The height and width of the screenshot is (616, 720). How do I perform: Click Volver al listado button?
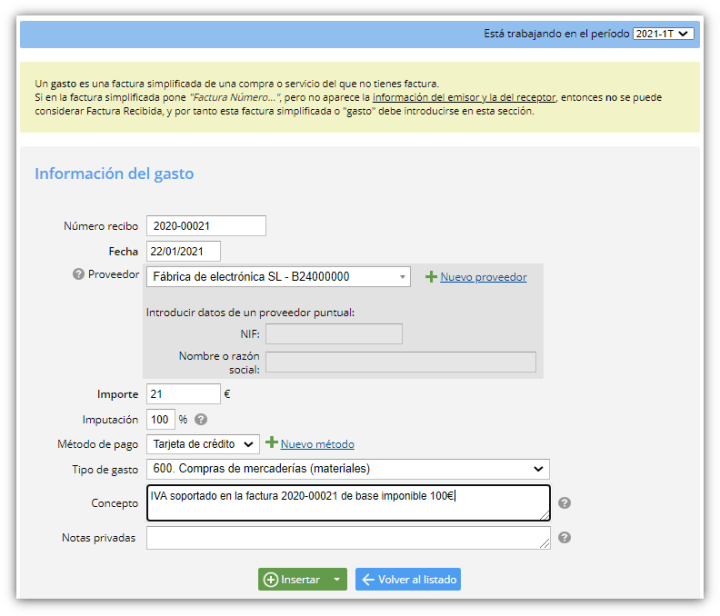click(x=408, y=579)
